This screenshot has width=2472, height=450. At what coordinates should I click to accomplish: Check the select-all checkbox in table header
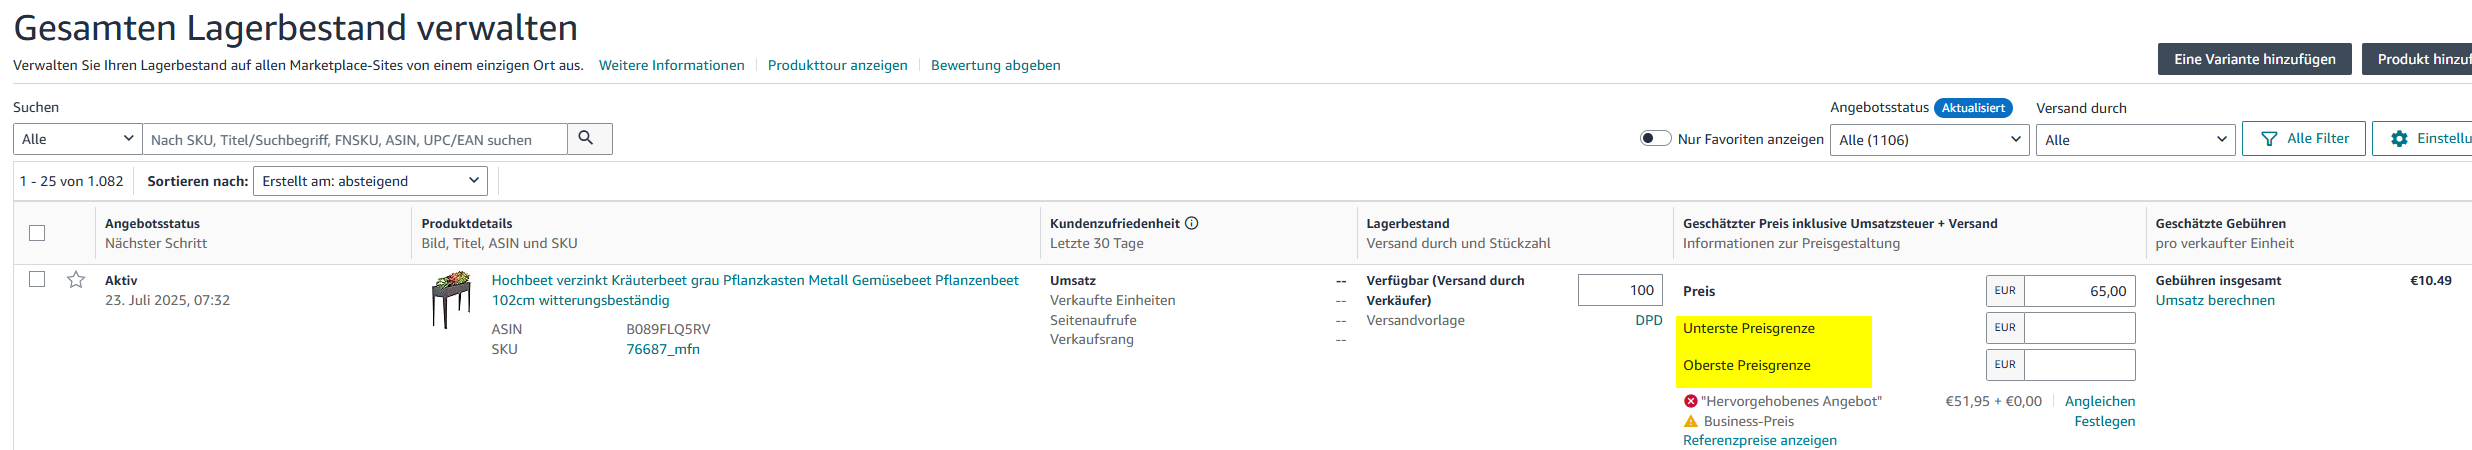37,233
